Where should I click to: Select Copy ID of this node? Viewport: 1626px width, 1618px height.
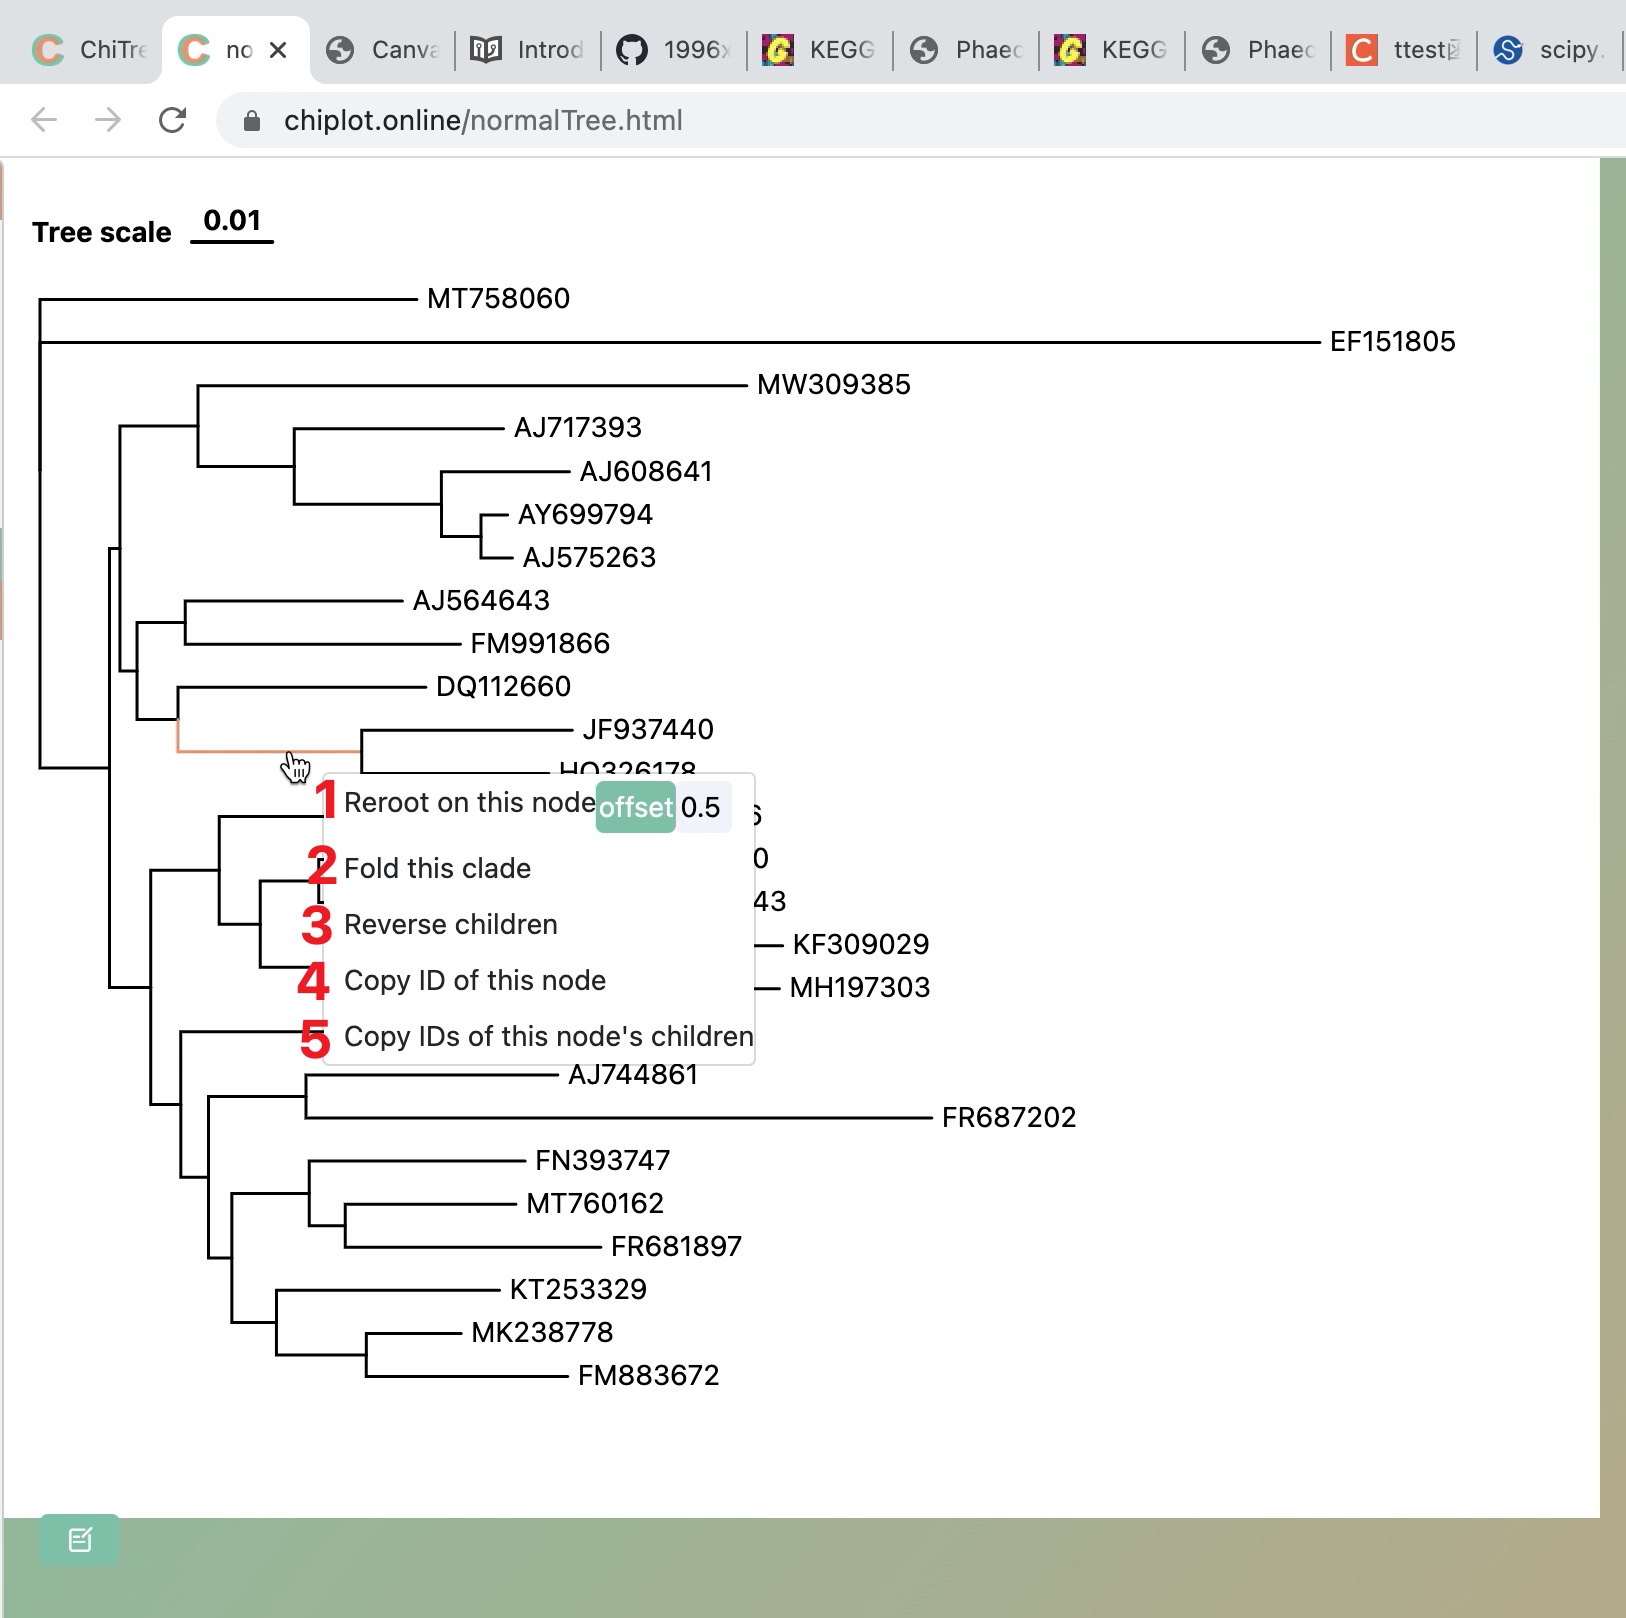point(475,980)
